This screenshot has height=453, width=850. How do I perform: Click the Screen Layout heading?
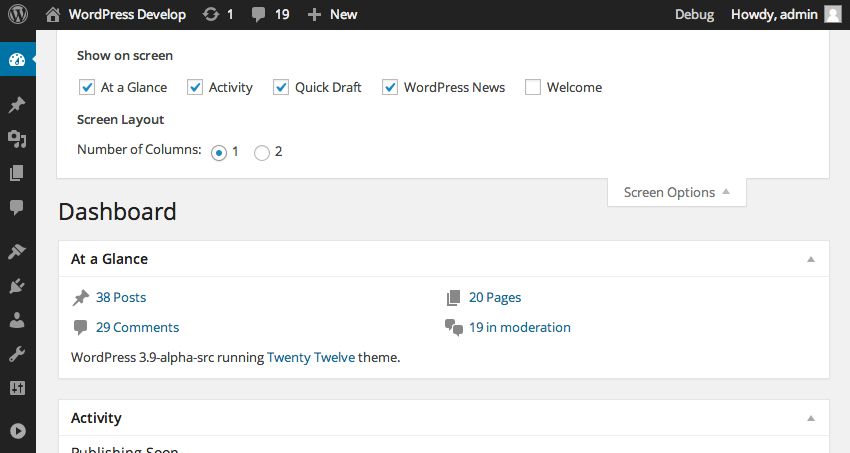click(120, 120)
